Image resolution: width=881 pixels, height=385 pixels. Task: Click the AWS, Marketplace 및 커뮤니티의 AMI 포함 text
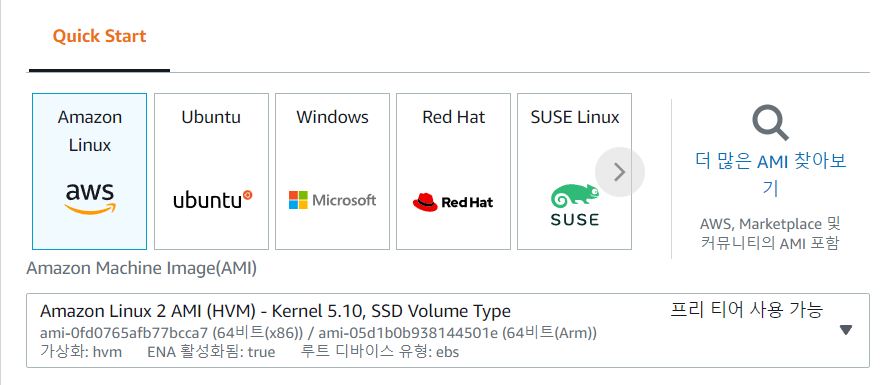coord(770,234)
